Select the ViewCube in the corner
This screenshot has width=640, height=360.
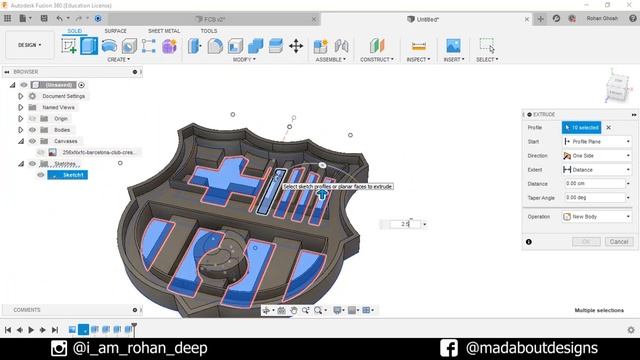pyautogui.click(x=617, y=87)
